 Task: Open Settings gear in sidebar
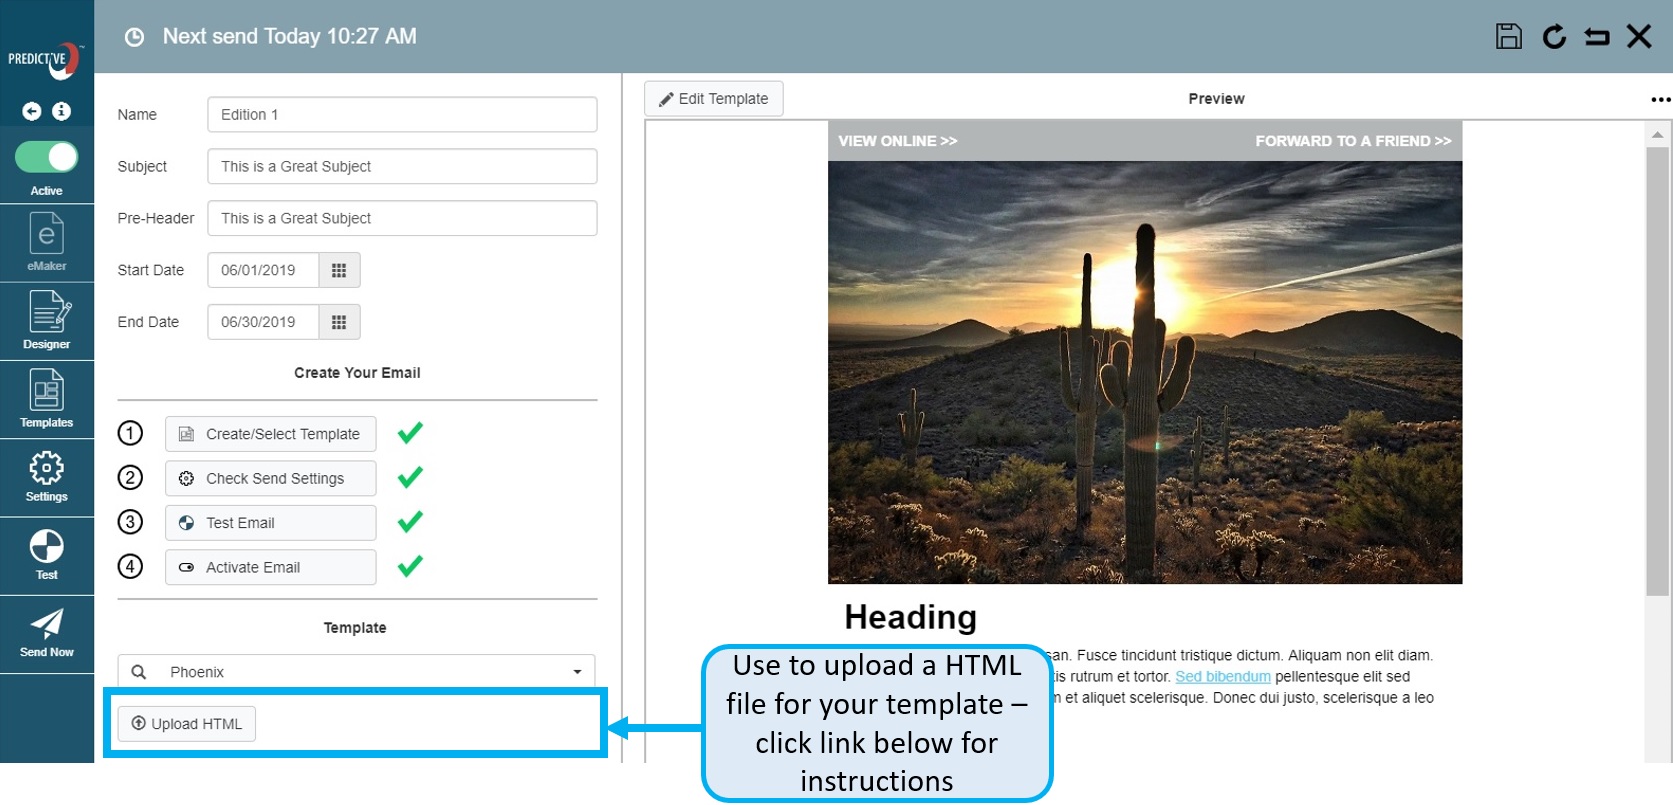[46, 475]
